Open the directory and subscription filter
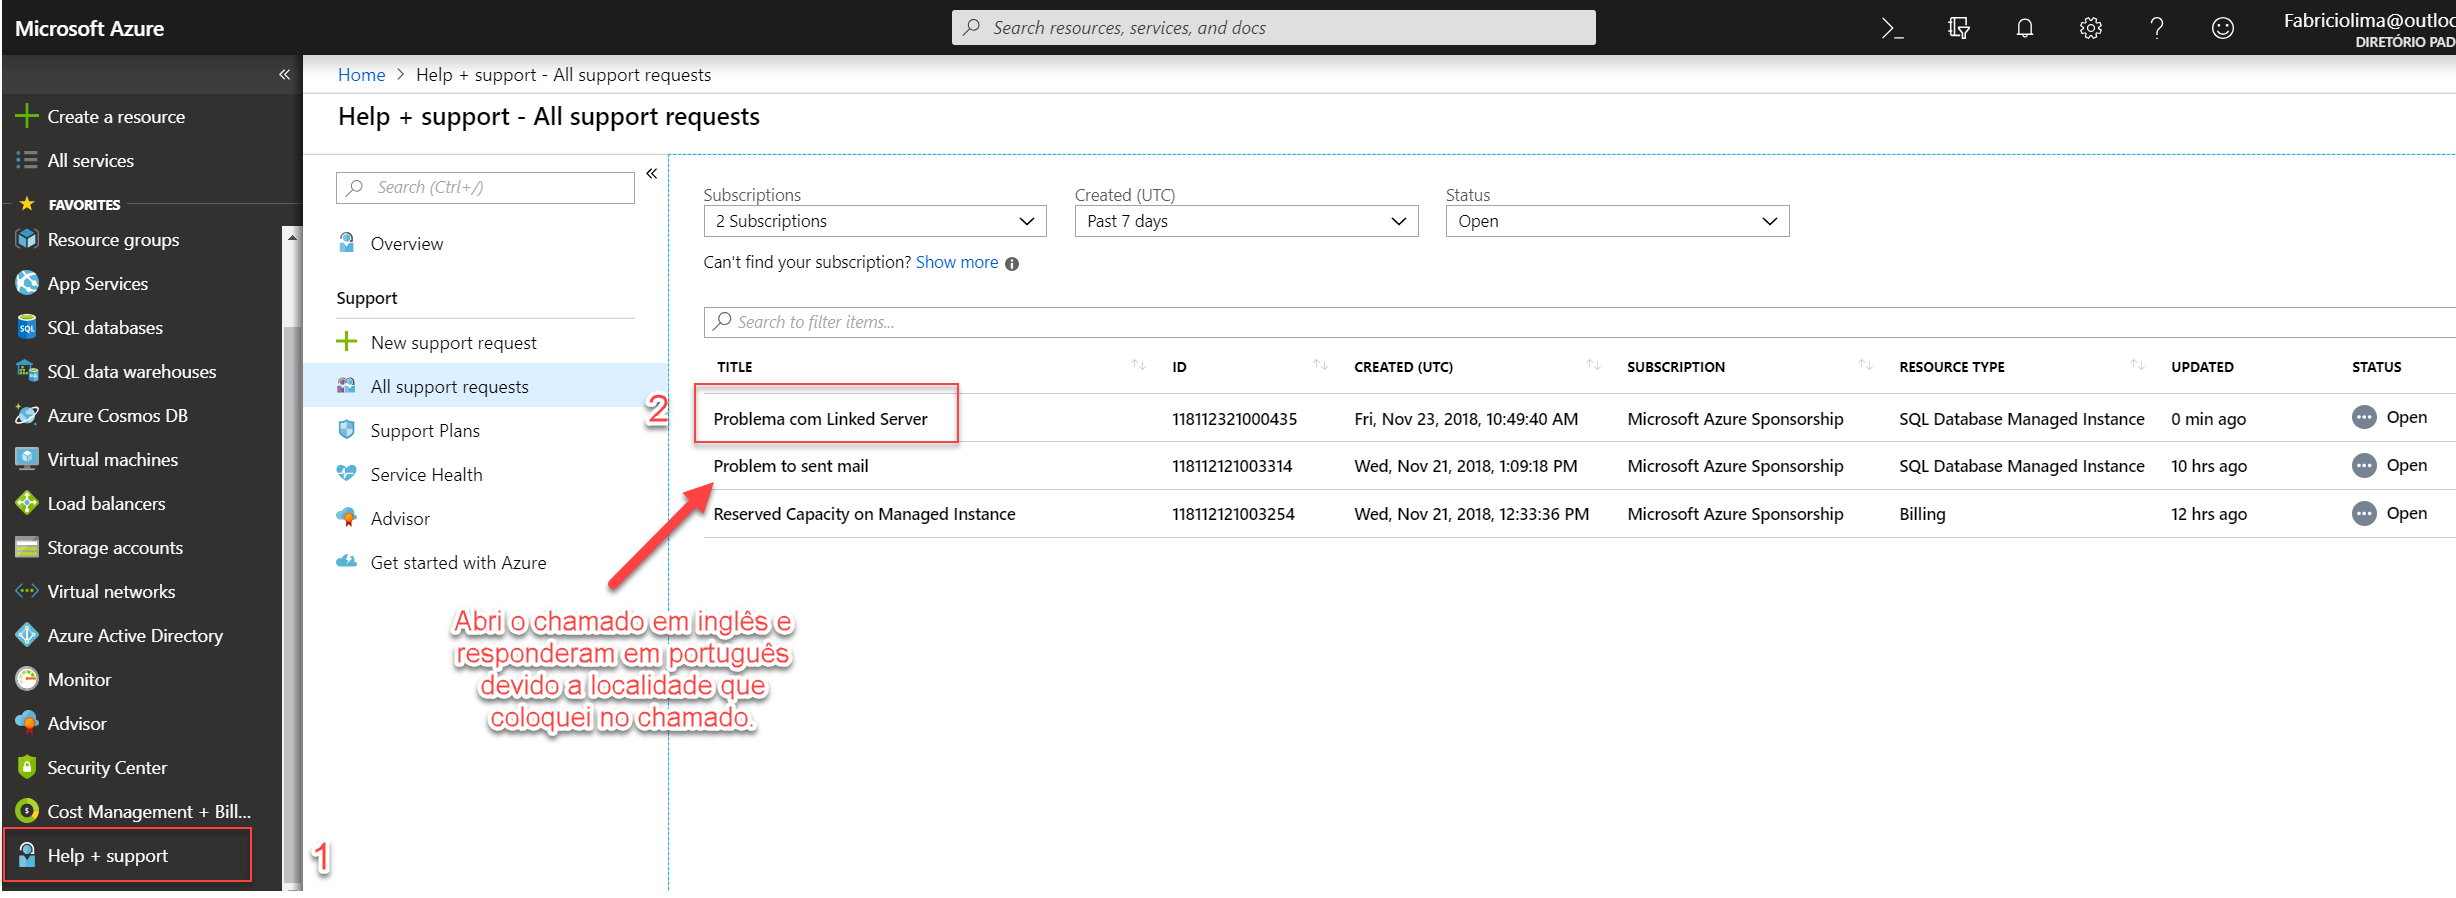The width and height of the screenshot is (2456, 898). (1958, 28)
